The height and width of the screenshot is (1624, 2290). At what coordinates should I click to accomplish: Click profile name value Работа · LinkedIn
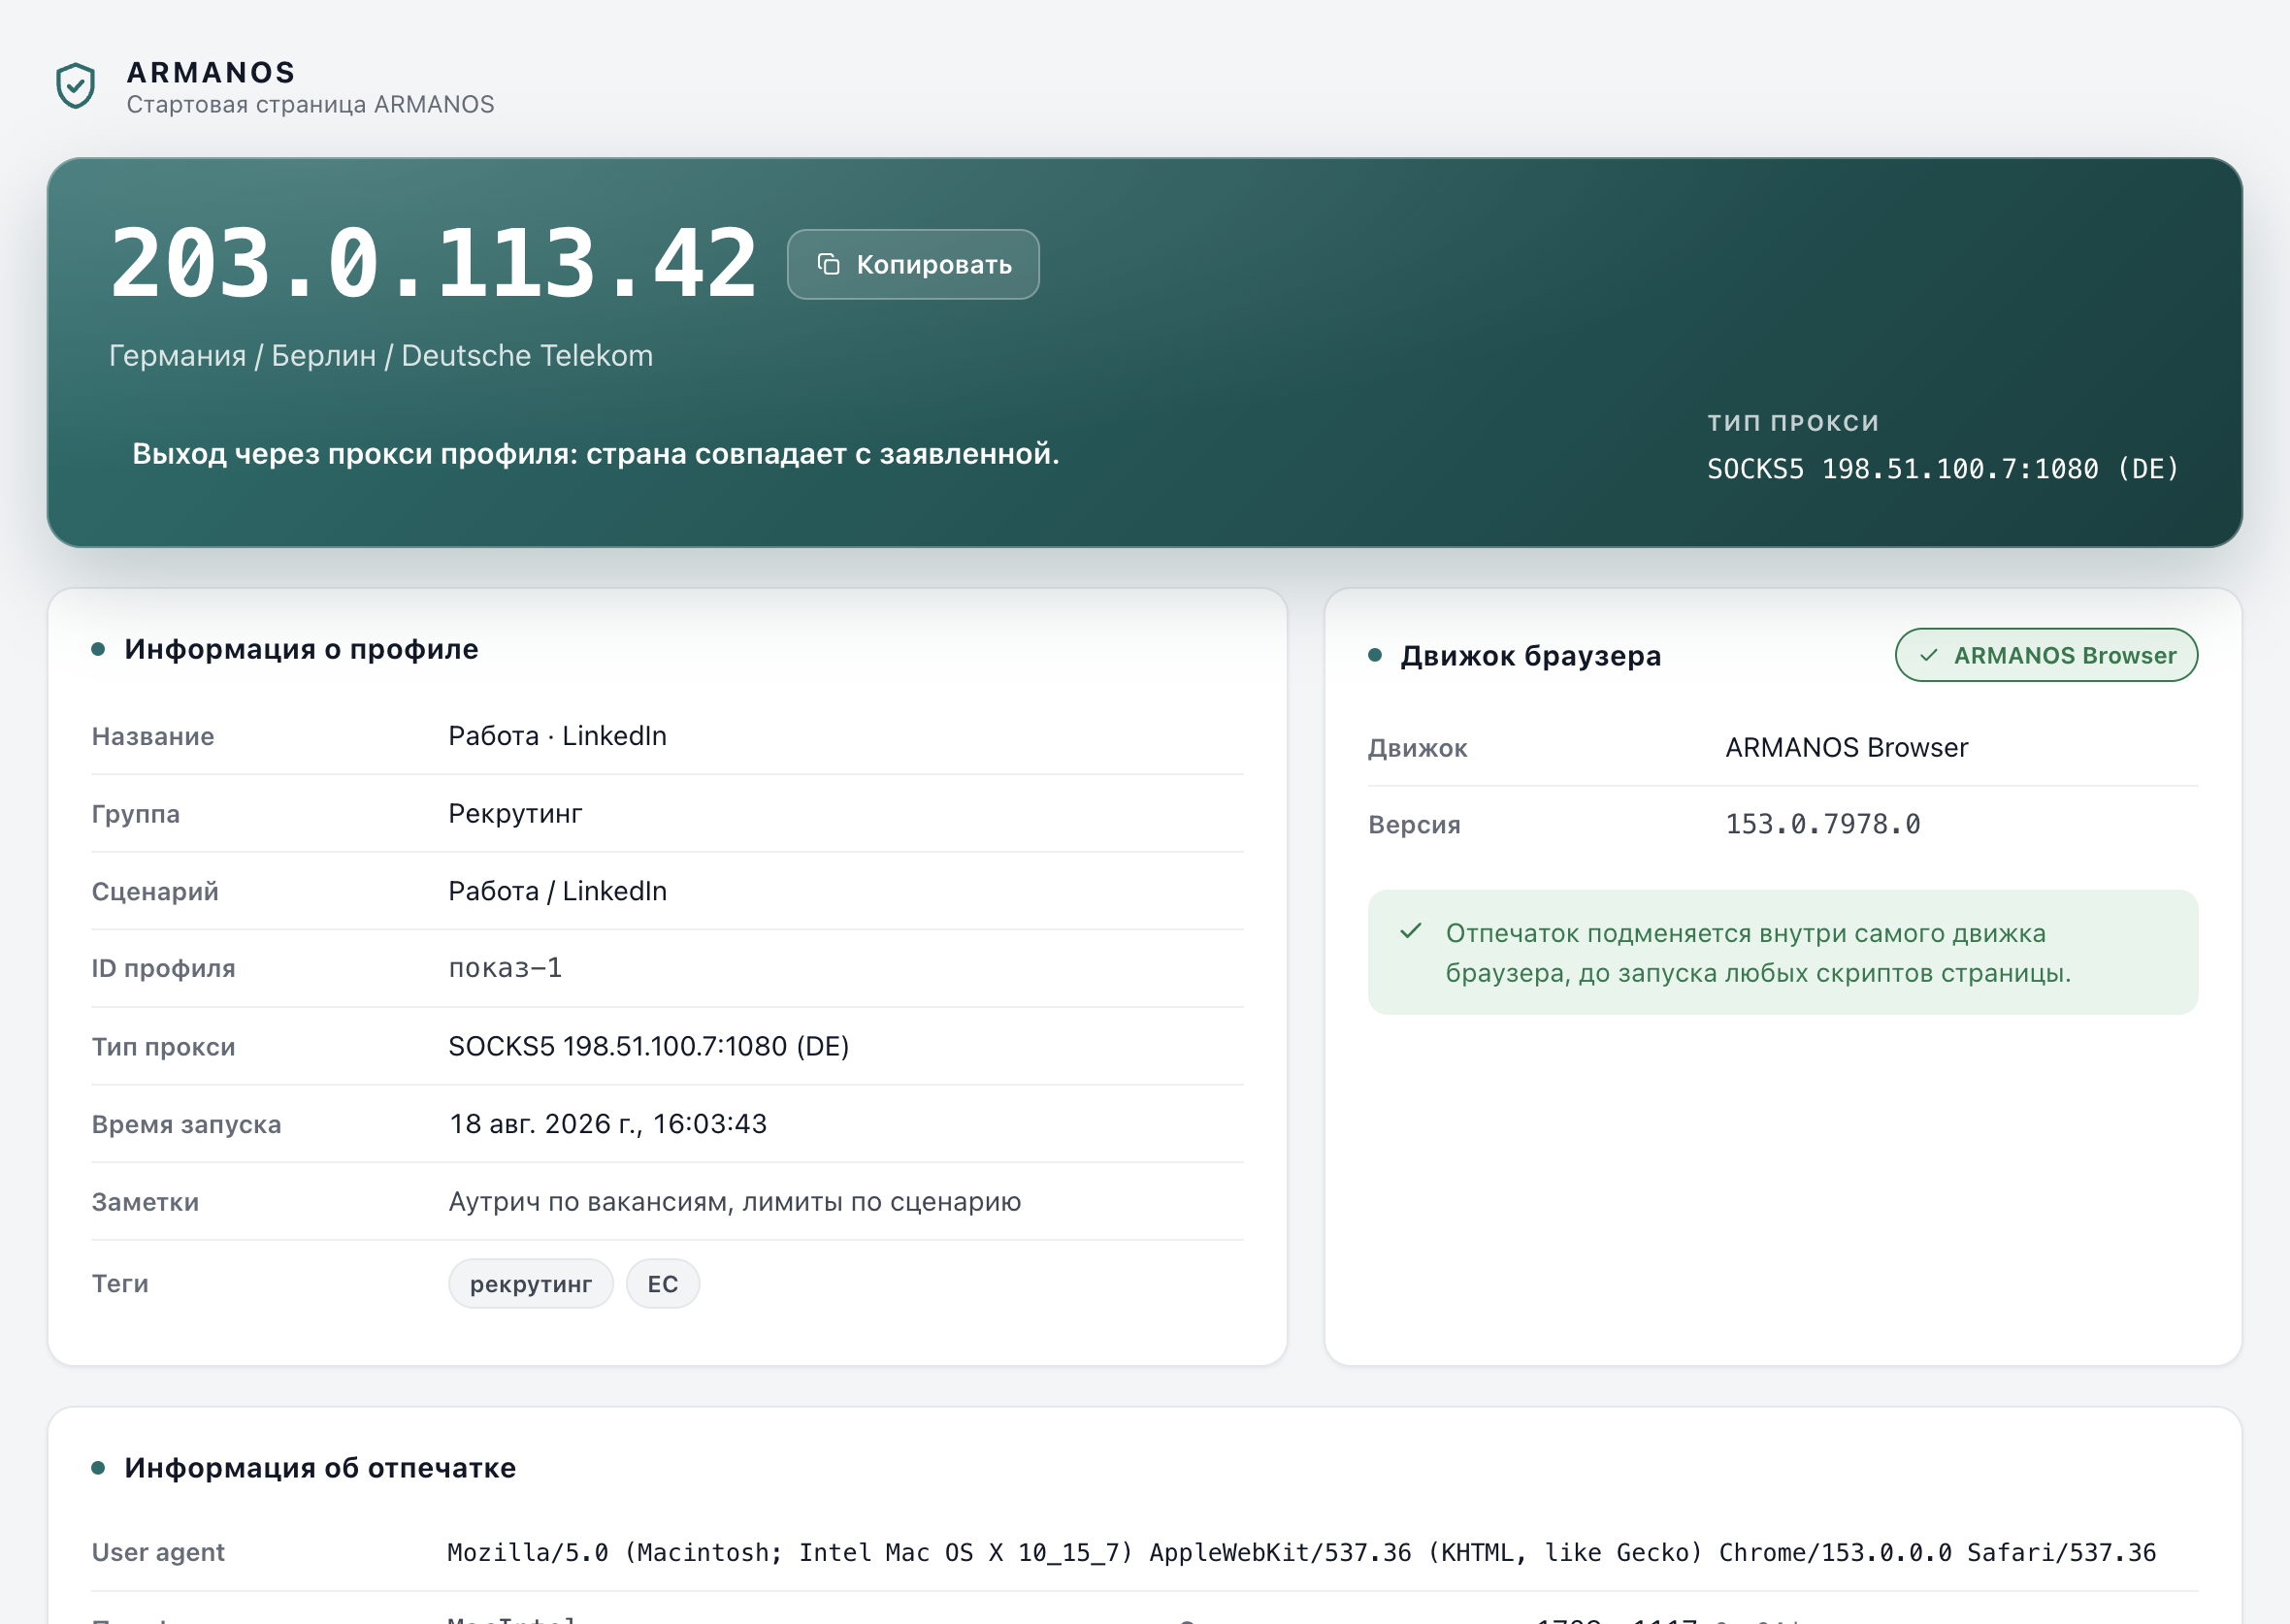557,736
